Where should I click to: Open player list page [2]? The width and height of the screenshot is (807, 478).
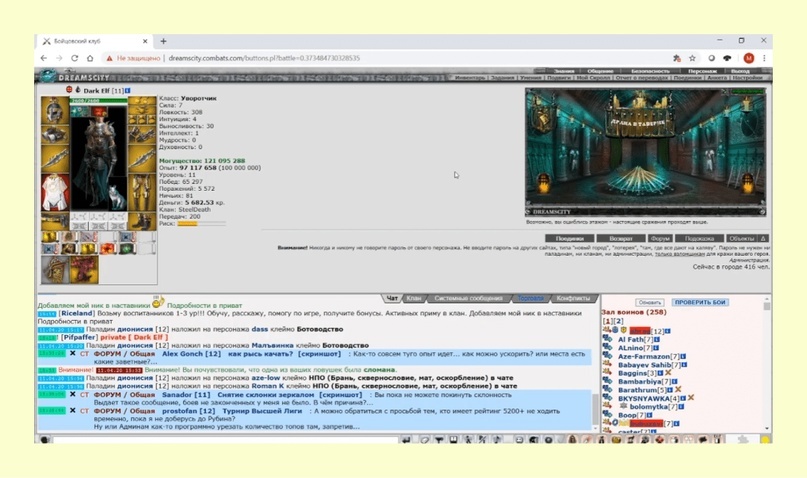coord(618,321)
